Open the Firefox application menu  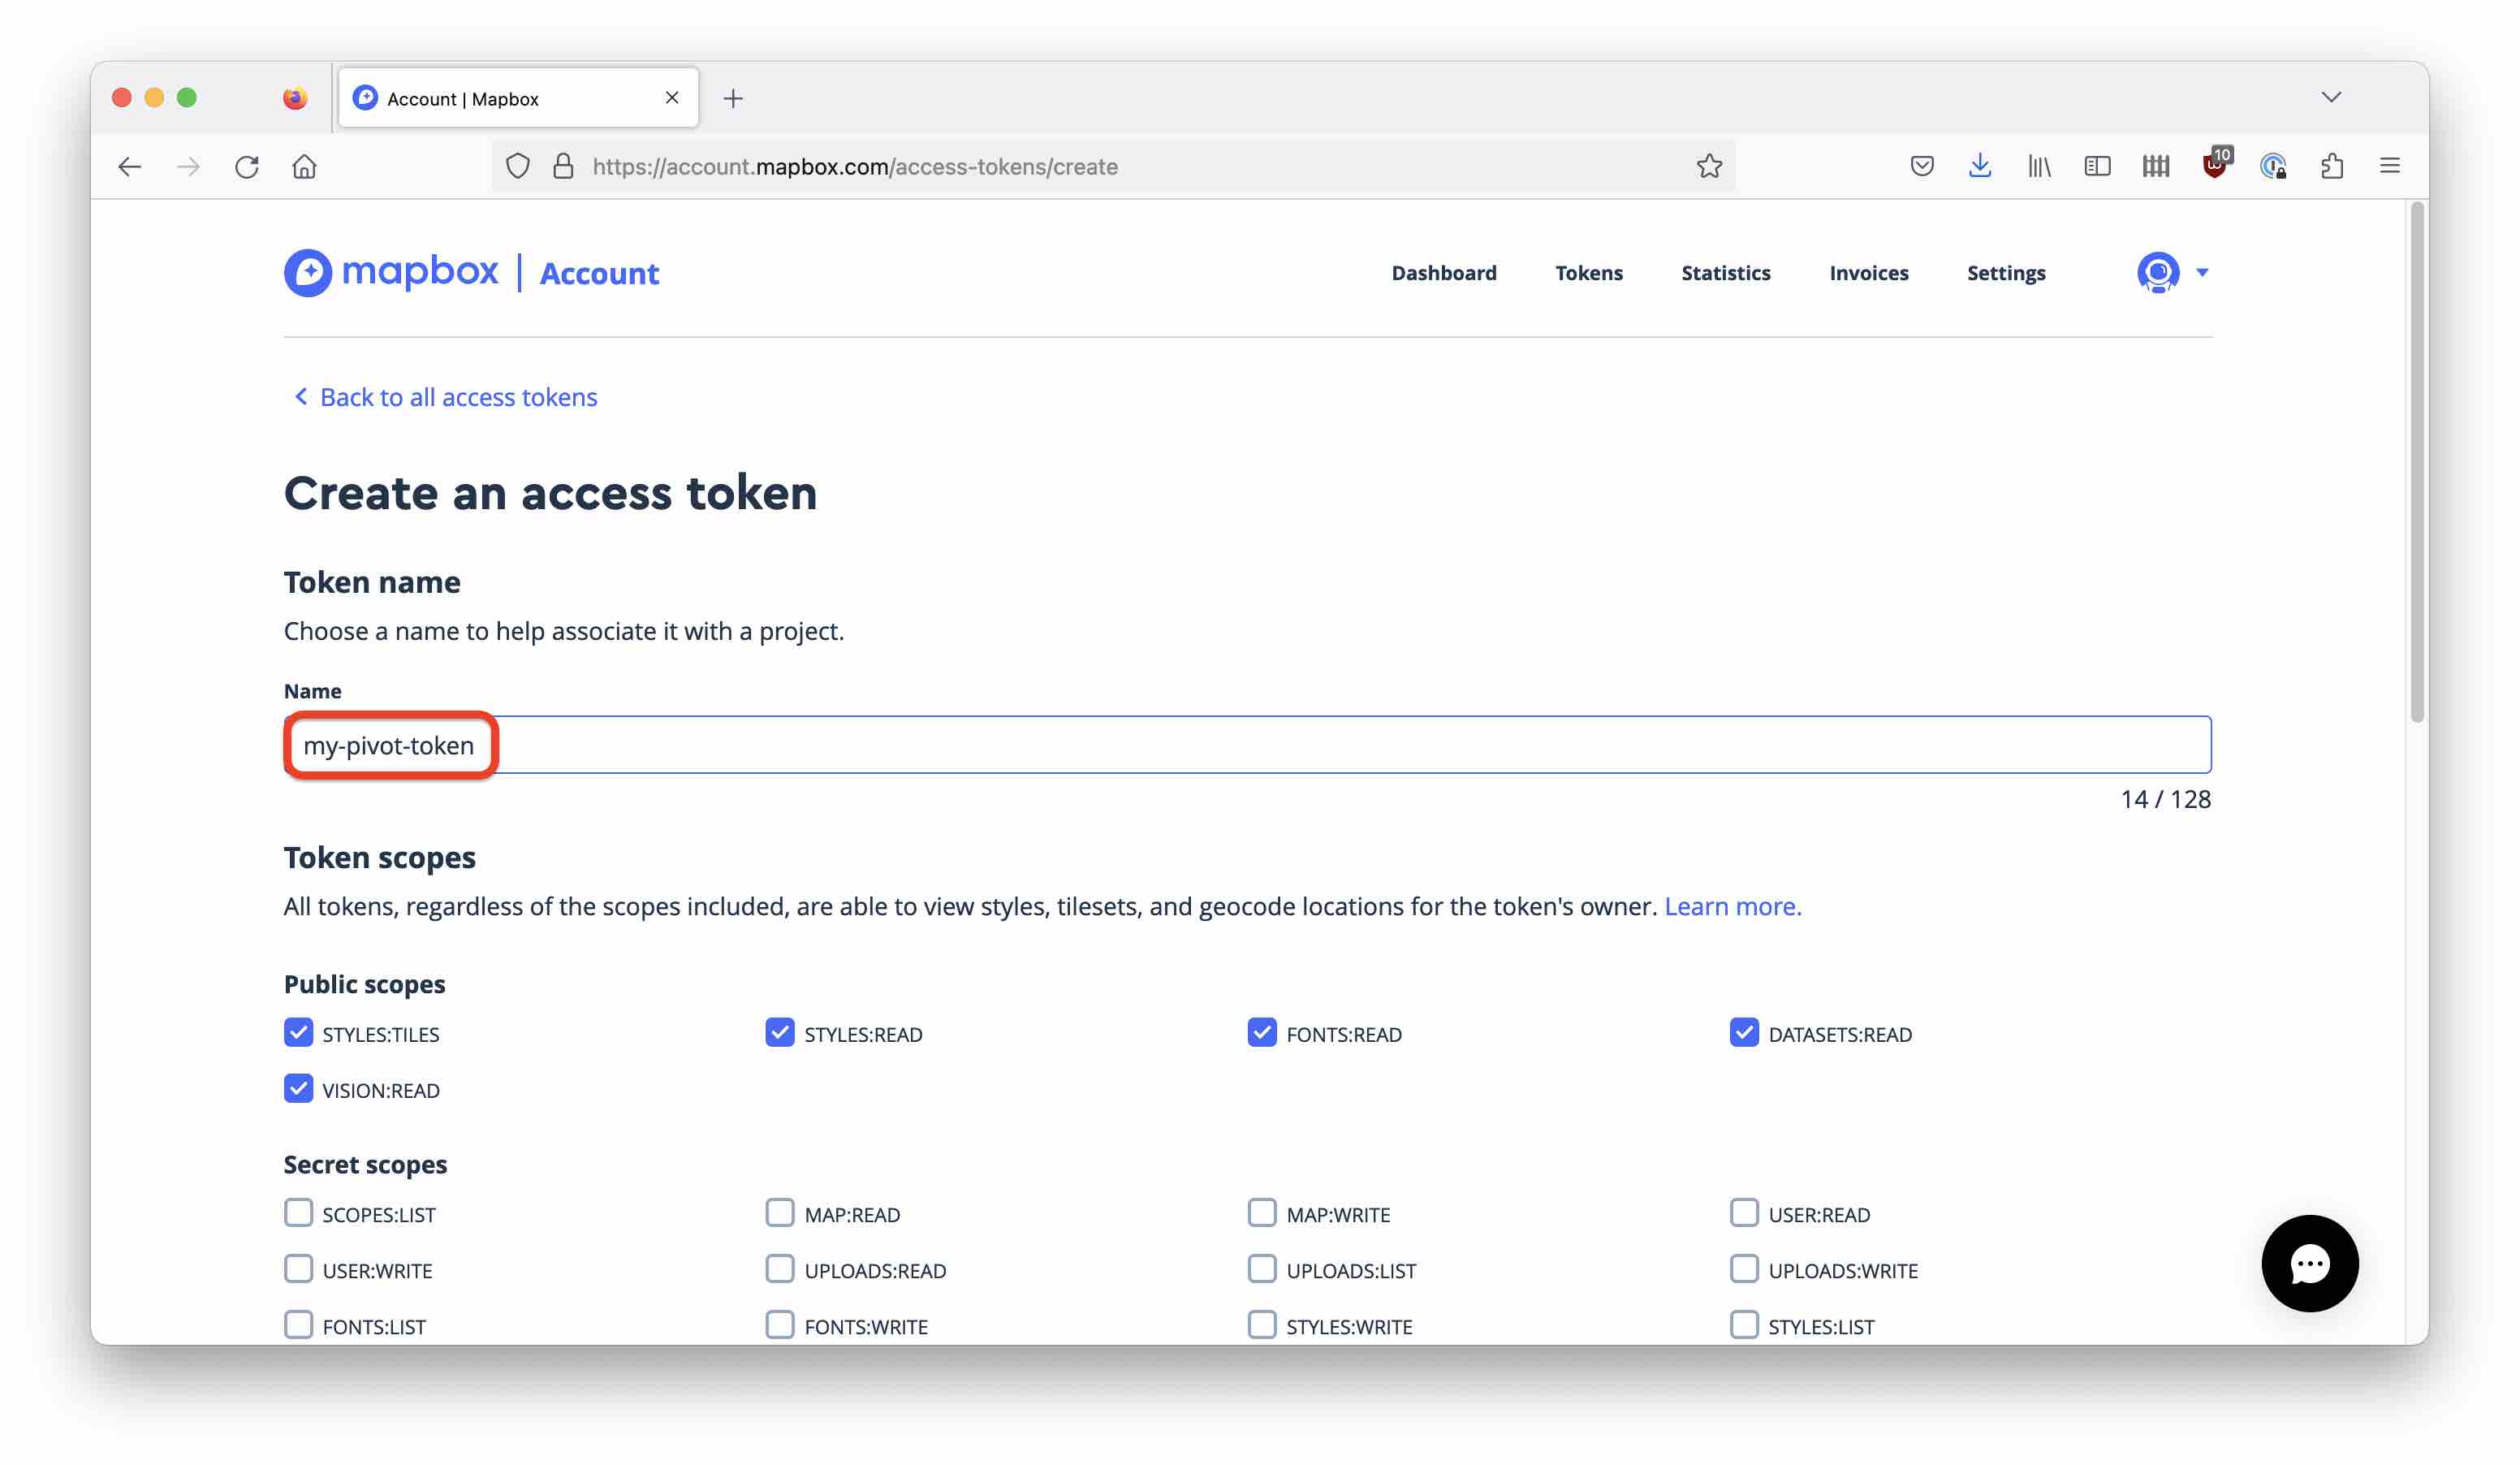[x=2391, y=166]
